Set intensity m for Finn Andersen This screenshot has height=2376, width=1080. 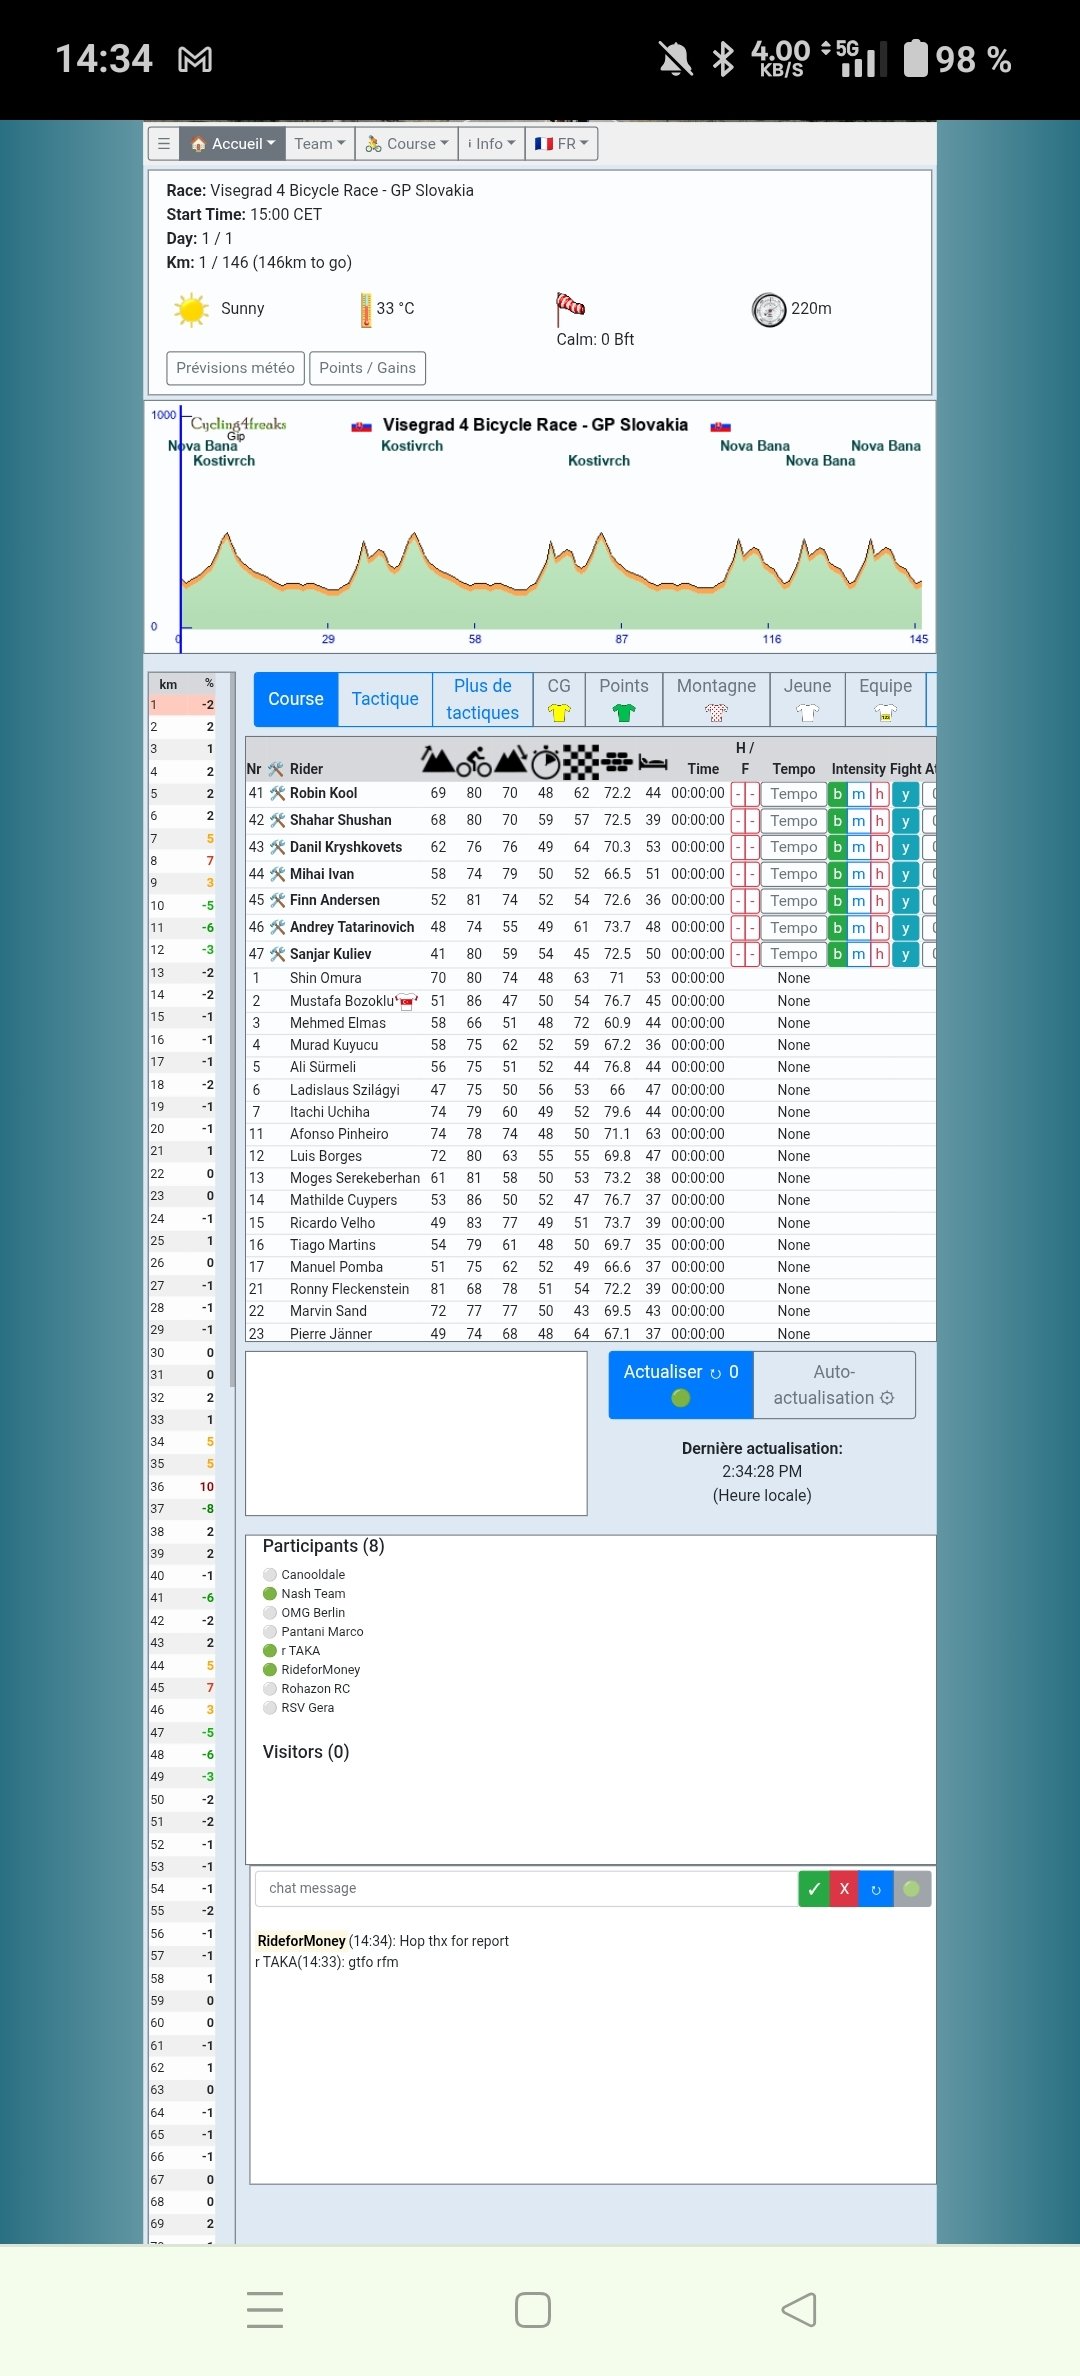[x=859, y=901]
